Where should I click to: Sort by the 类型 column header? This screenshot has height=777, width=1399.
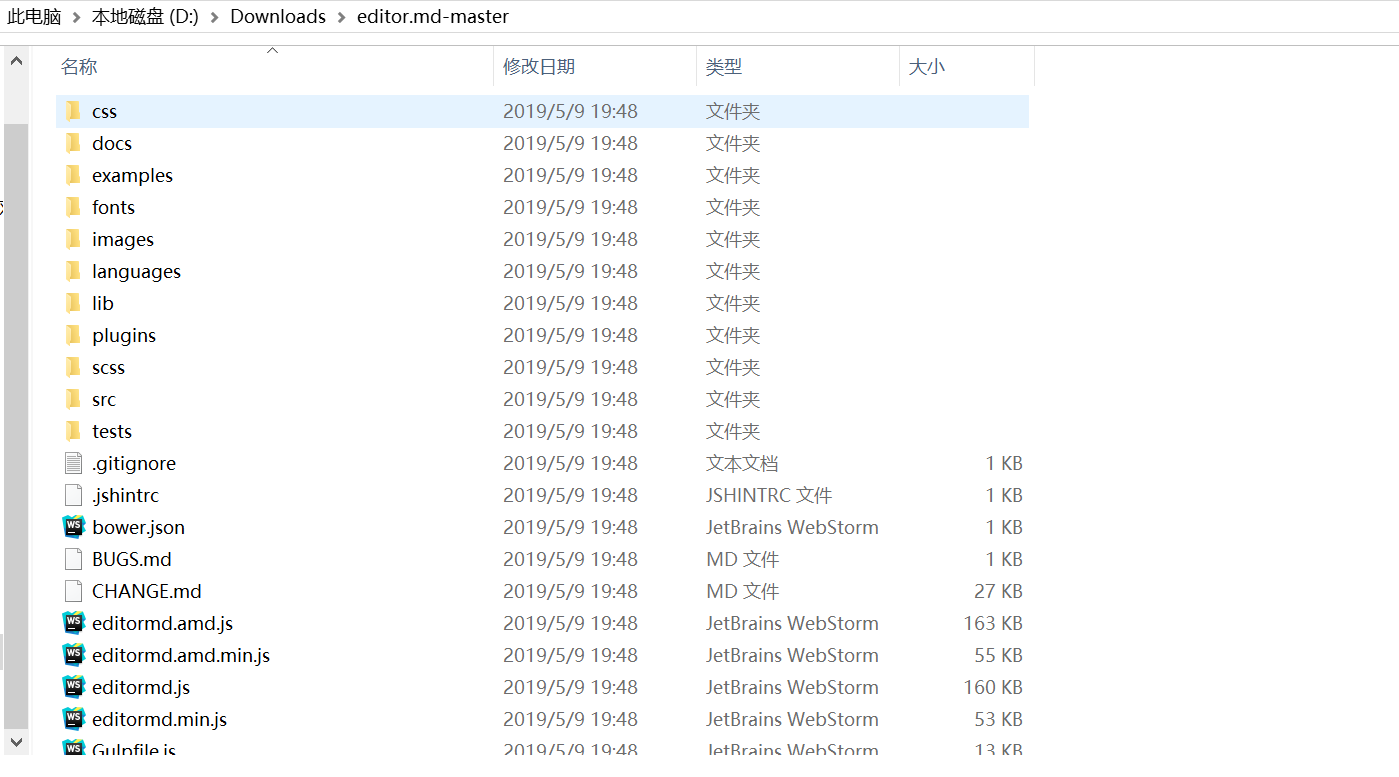pyautogui.click(x=724, y=67)
